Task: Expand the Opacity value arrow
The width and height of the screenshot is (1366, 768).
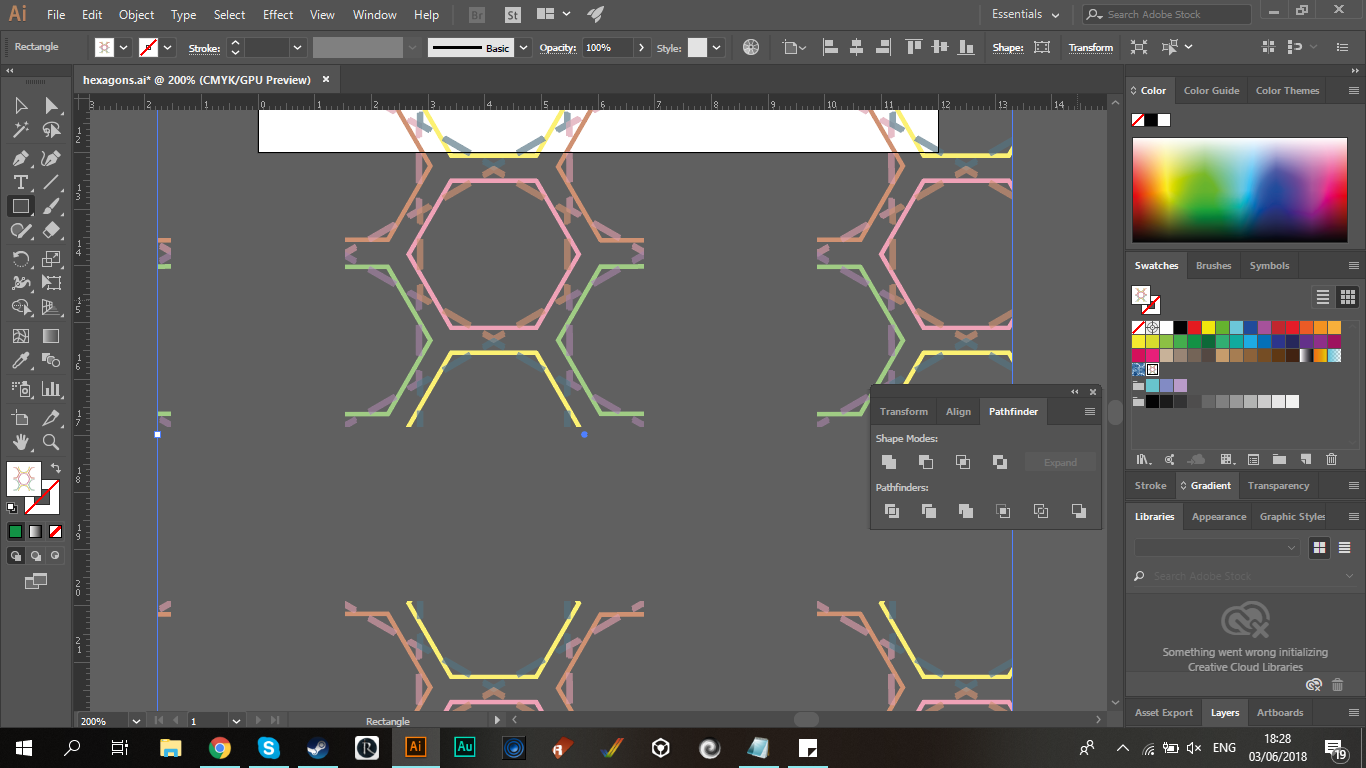Action: pos(640,47)
